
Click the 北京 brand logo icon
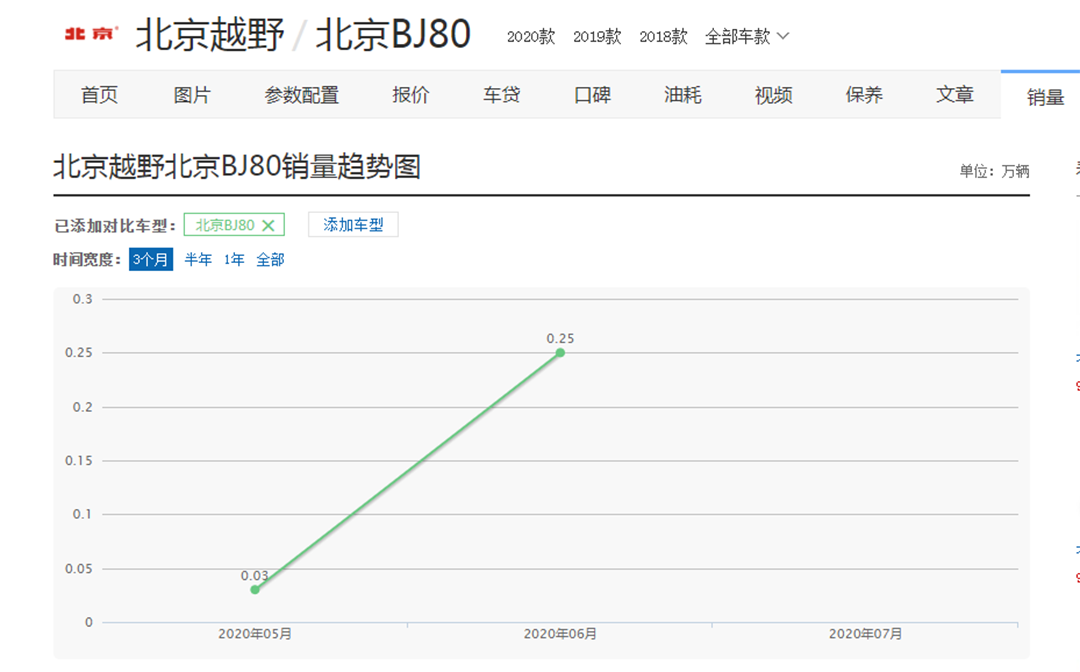click(91, 35)
